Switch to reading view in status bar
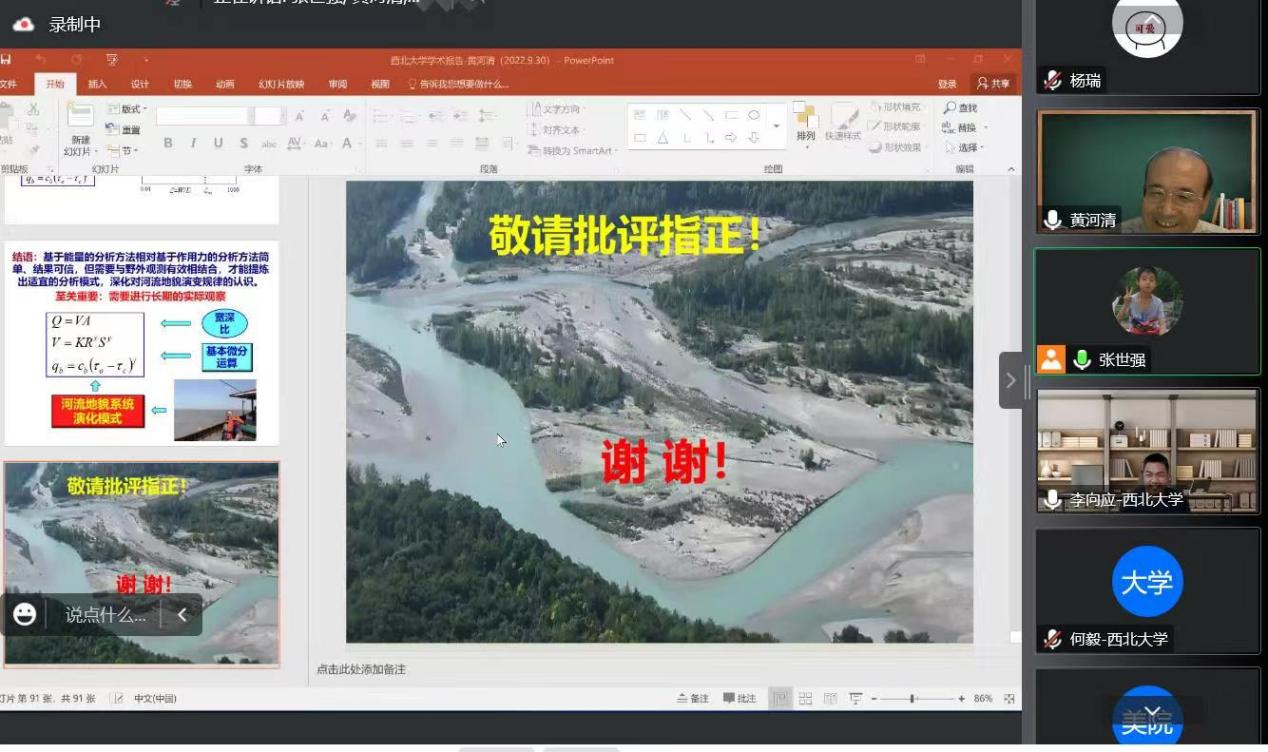Image resolution: width=1268 pixels, height=752 pixels. coord(830,698)
